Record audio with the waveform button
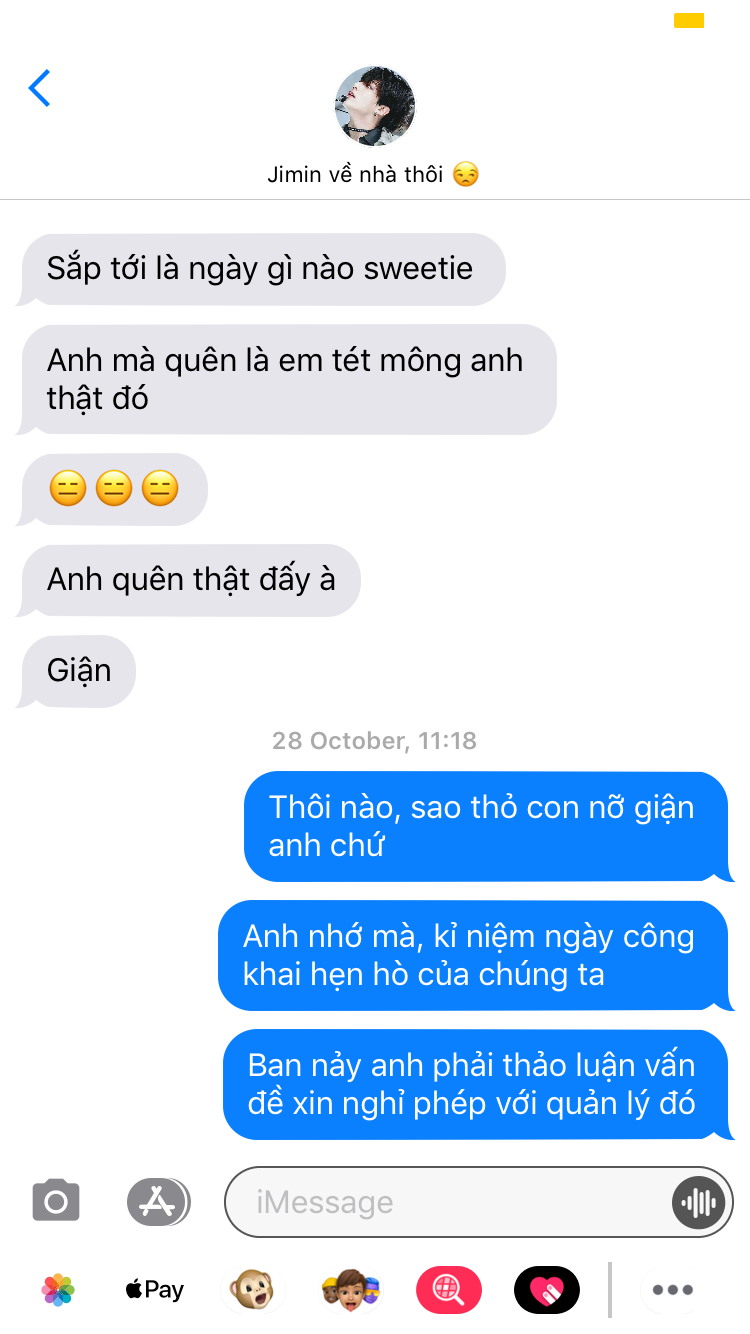The height and width of the screenshot is (1334, 750). pyautogui.click(x=697, y=1202)
